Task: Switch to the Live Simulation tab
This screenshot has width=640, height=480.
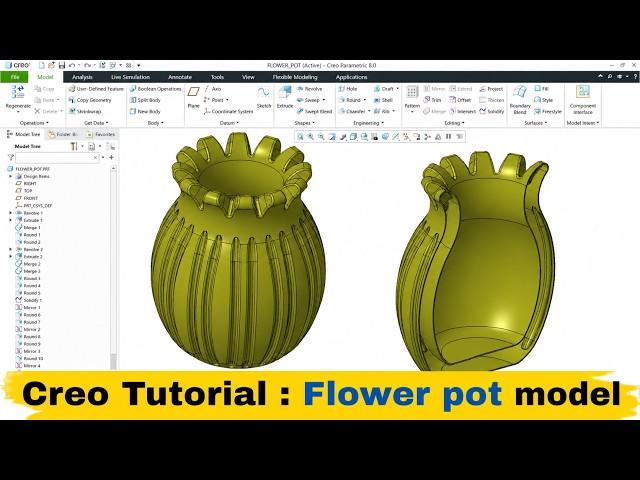Action: tap(130, 77)
